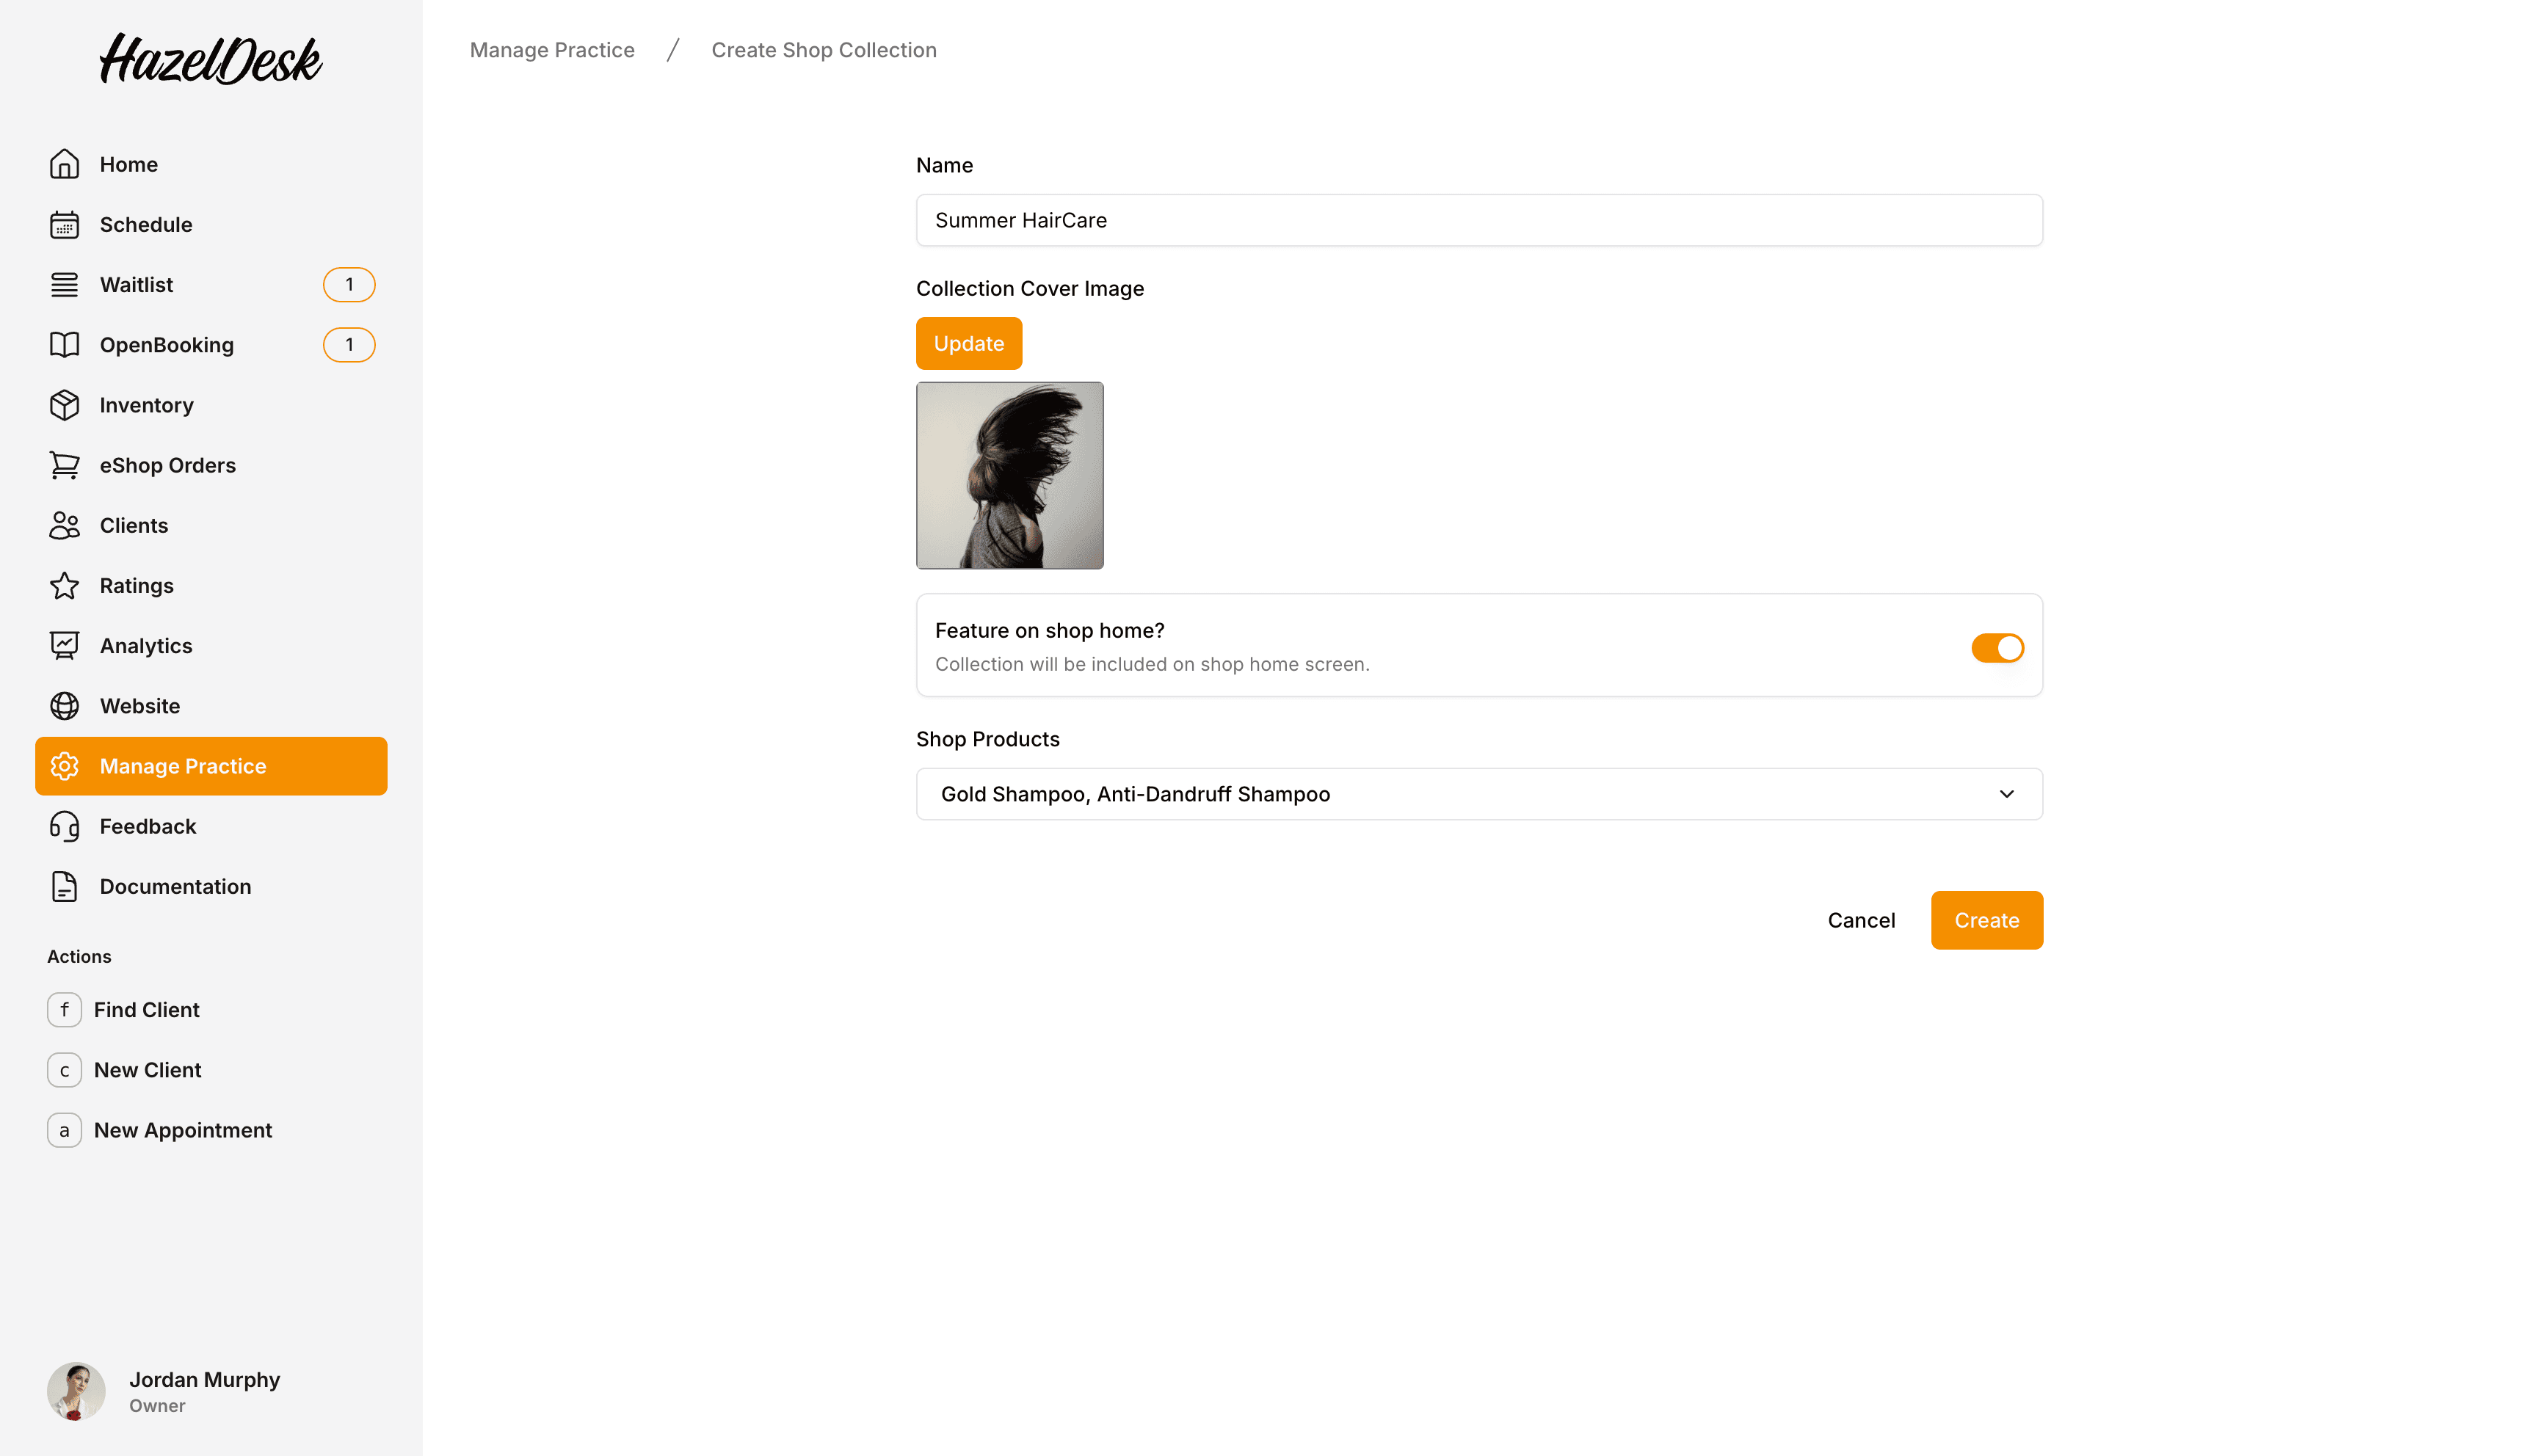Click the Home house icon
This screenshot has height=1456, width=2537.
click(x=64, y=164)
